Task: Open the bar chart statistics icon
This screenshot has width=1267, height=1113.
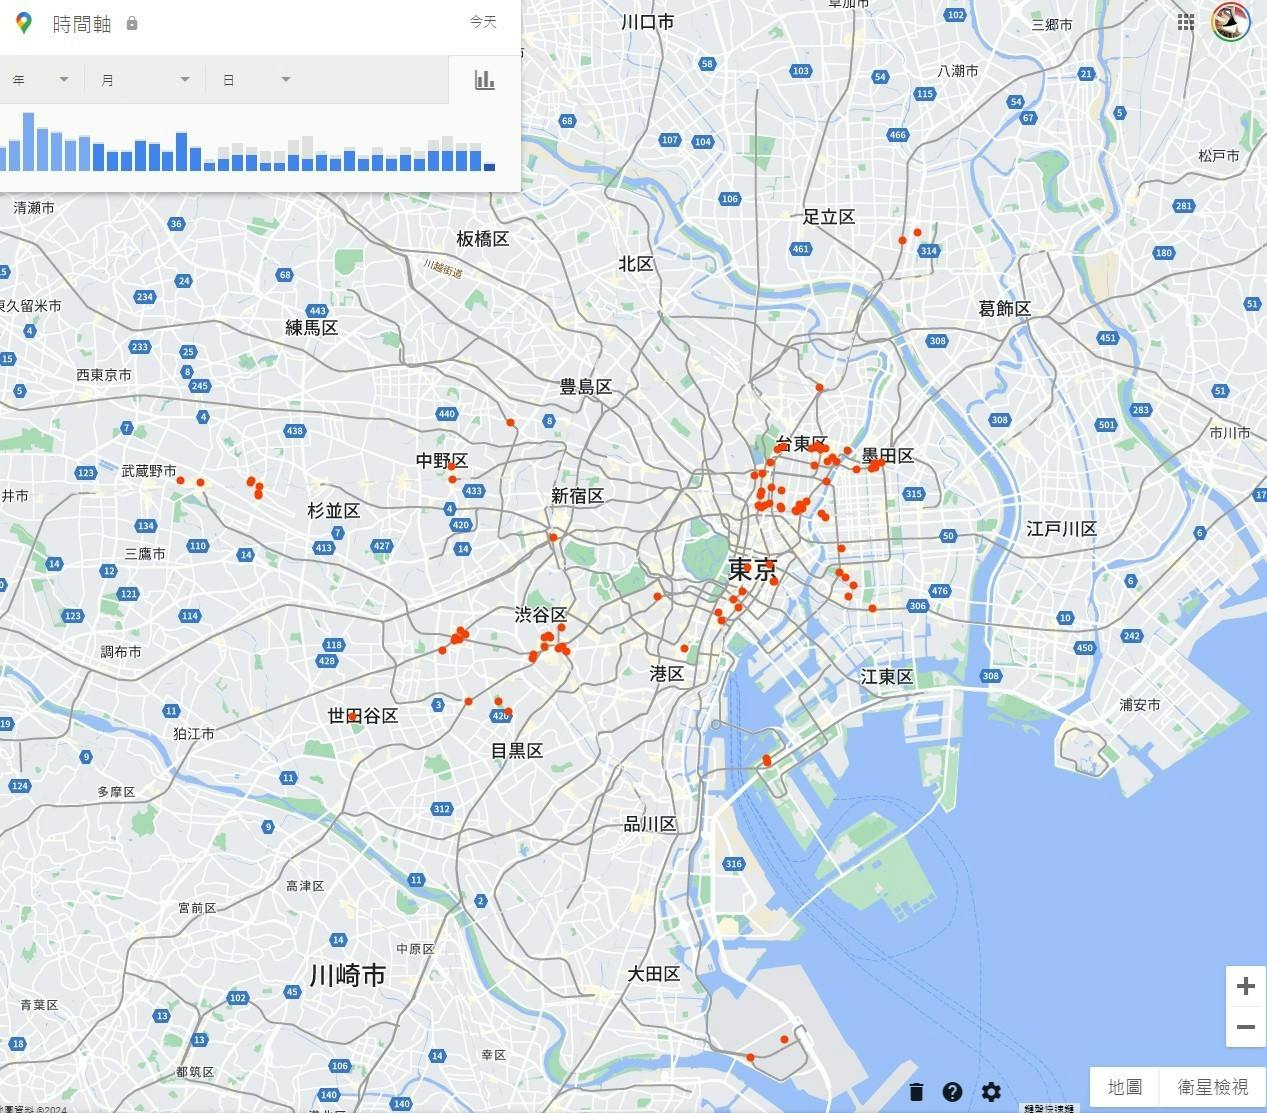Action: (485, 80)
